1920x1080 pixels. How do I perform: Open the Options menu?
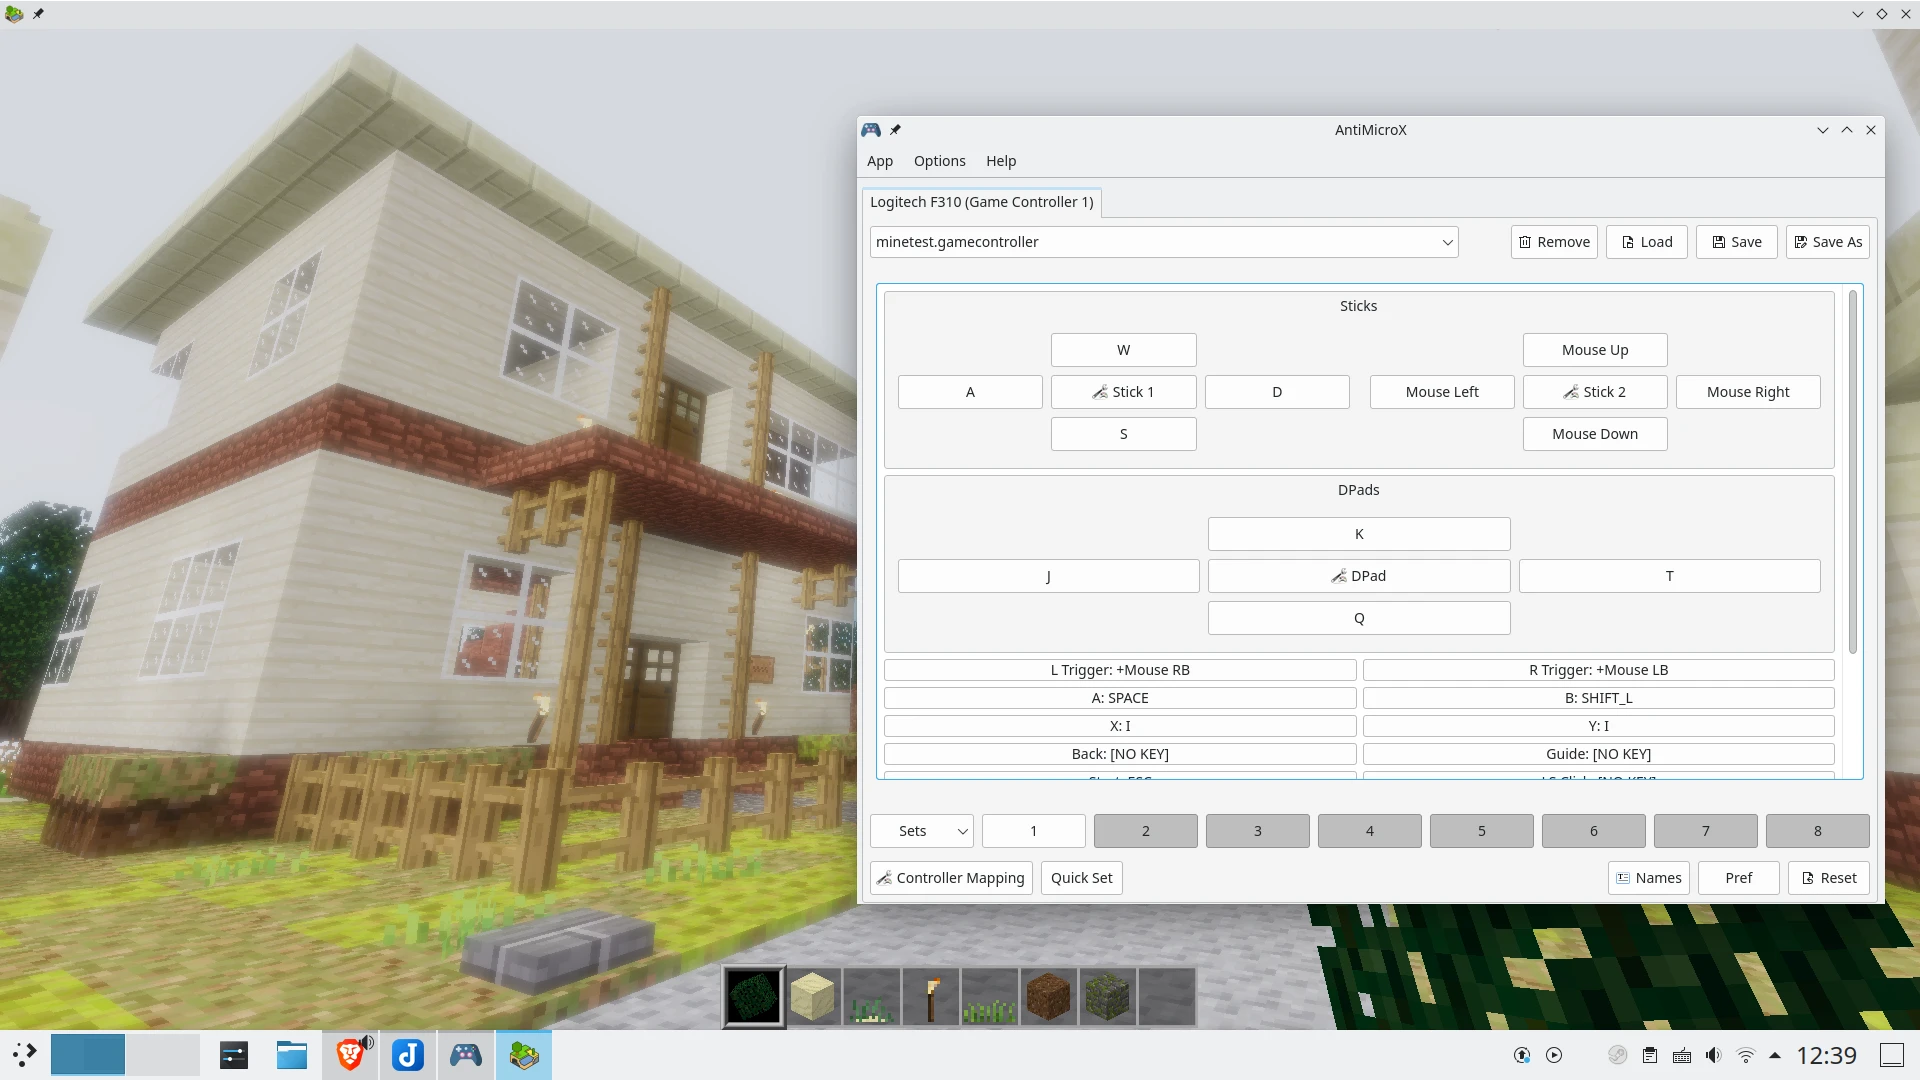click(x=939, y=161)
